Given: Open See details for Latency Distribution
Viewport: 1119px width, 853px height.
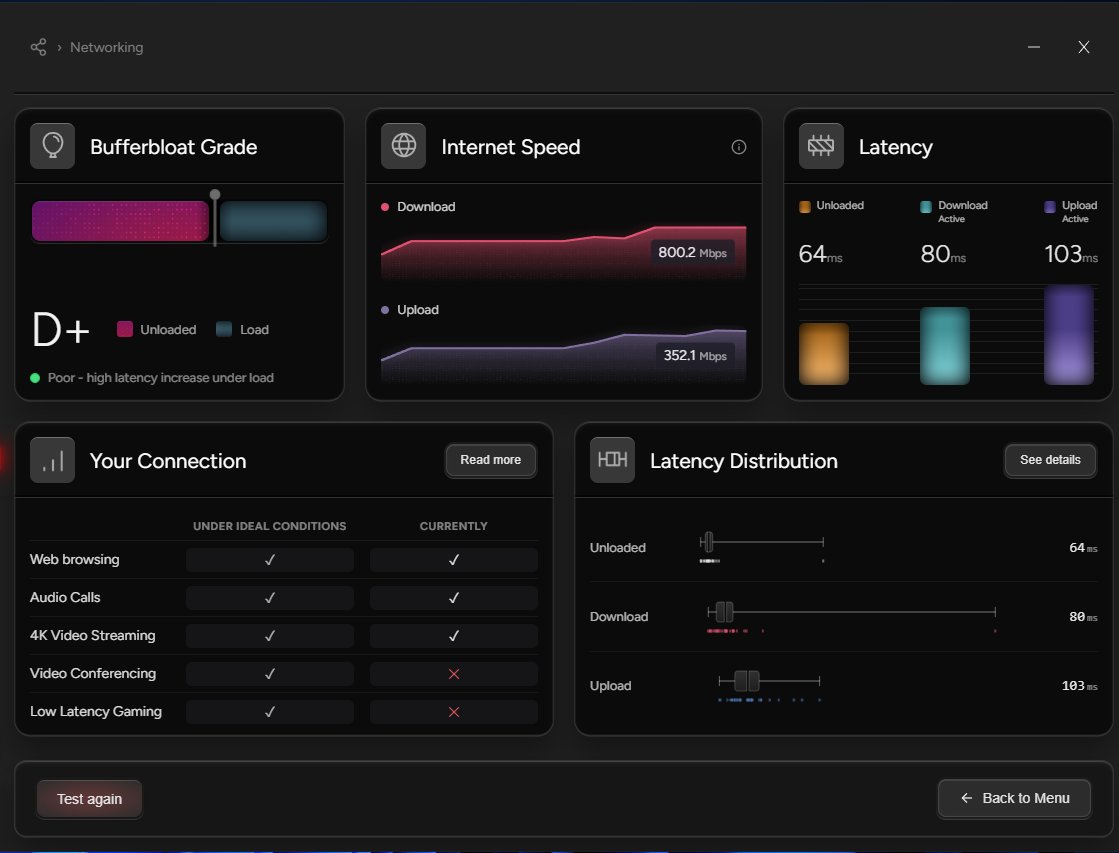Looking at the screenshot, I should (1050, 460).
